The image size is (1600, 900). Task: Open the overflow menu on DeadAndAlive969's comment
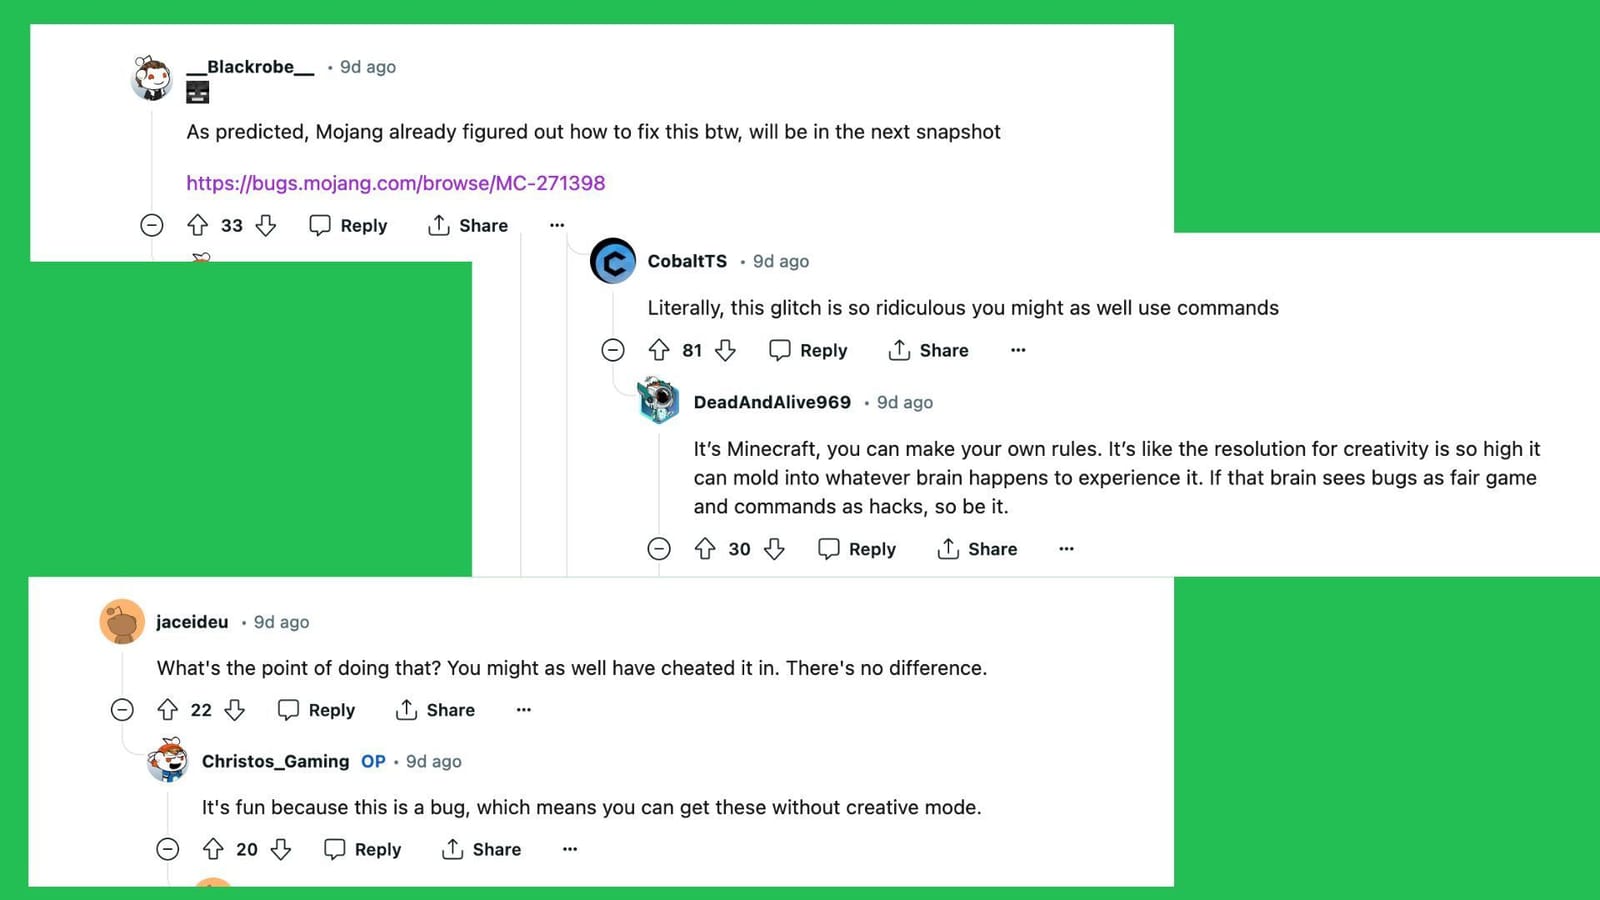click(1066, 549)
